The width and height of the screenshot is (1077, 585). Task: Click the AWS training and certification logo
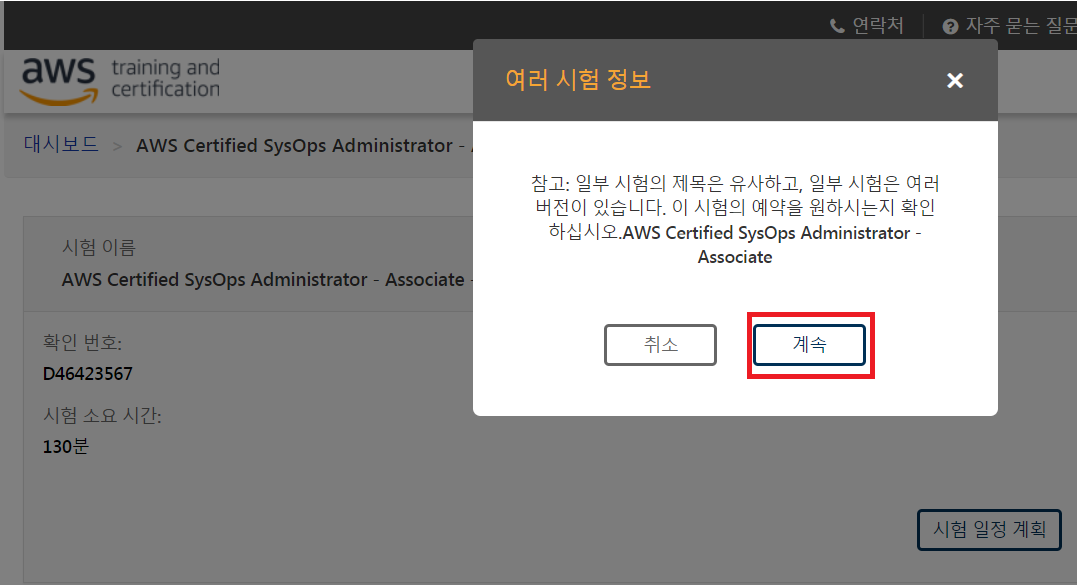pyautogui.click(x=121, y=80)
